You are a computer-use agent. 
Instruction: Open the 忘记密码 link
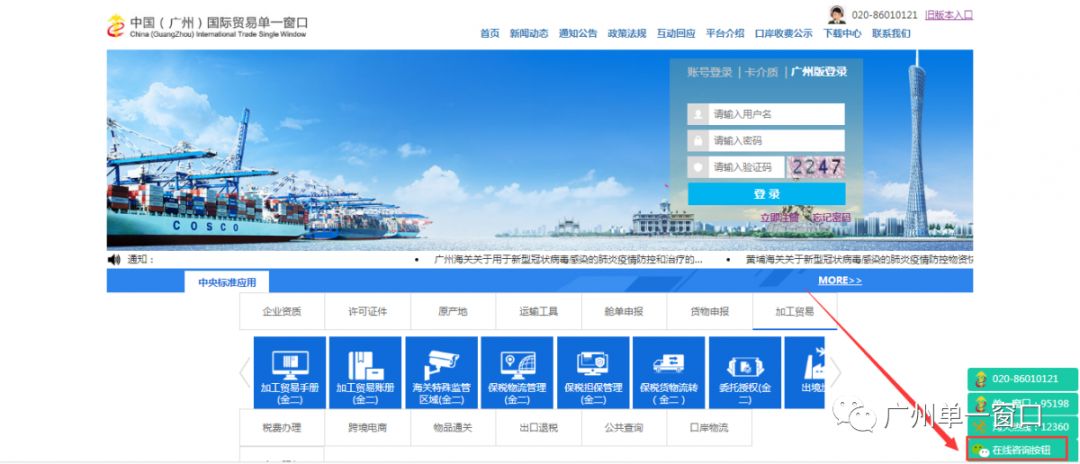click(x=831, y=218)
